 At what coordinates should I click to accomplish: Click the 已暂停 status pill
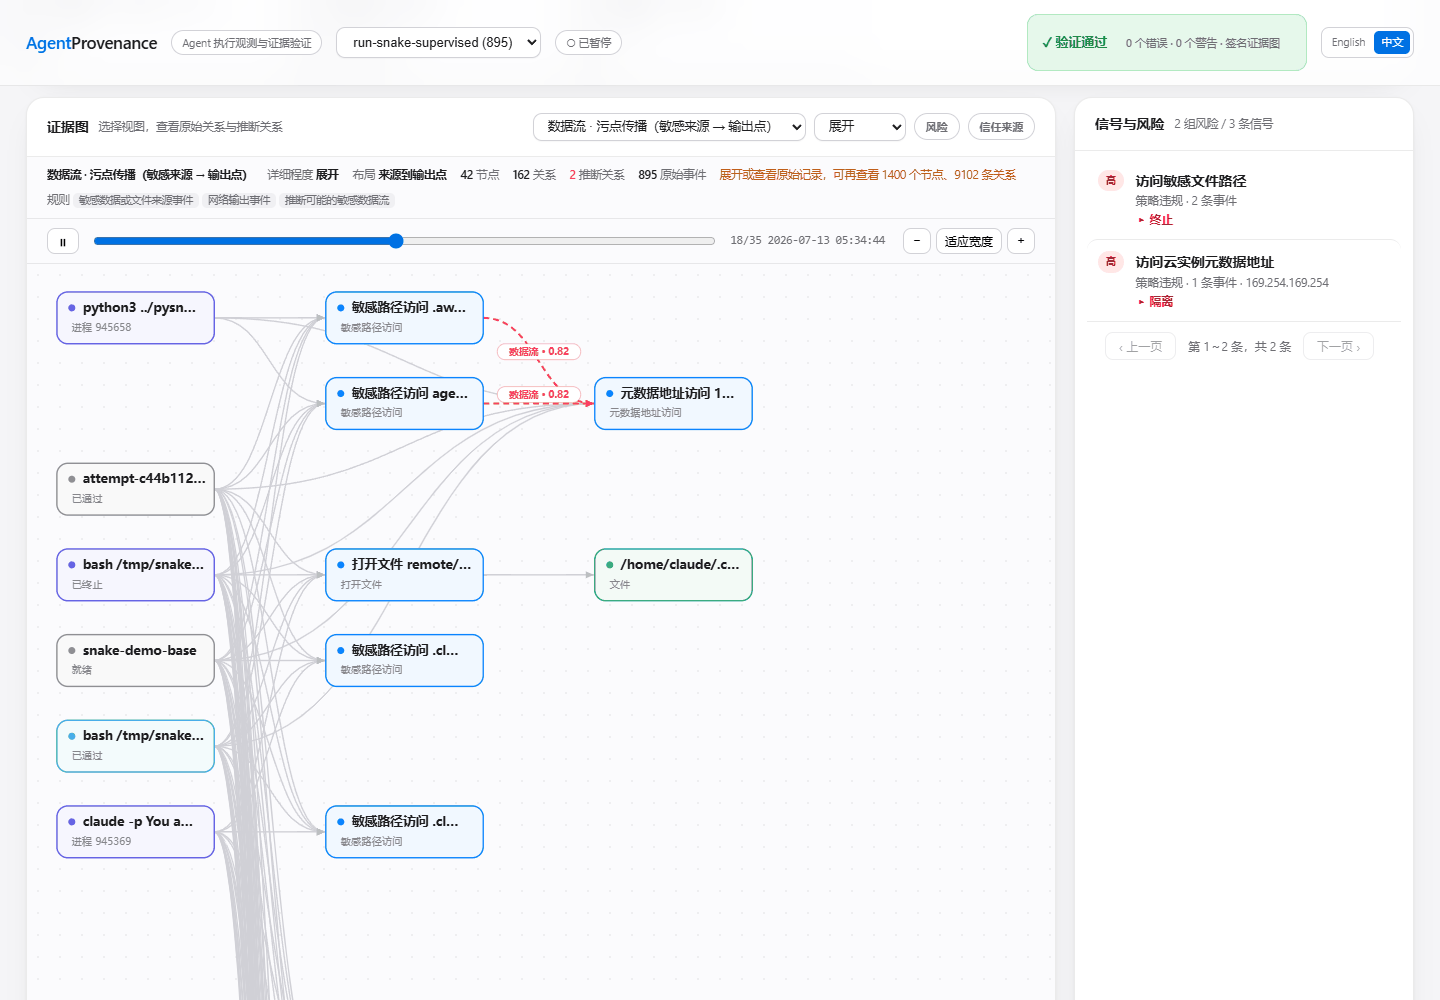point(589,43)
